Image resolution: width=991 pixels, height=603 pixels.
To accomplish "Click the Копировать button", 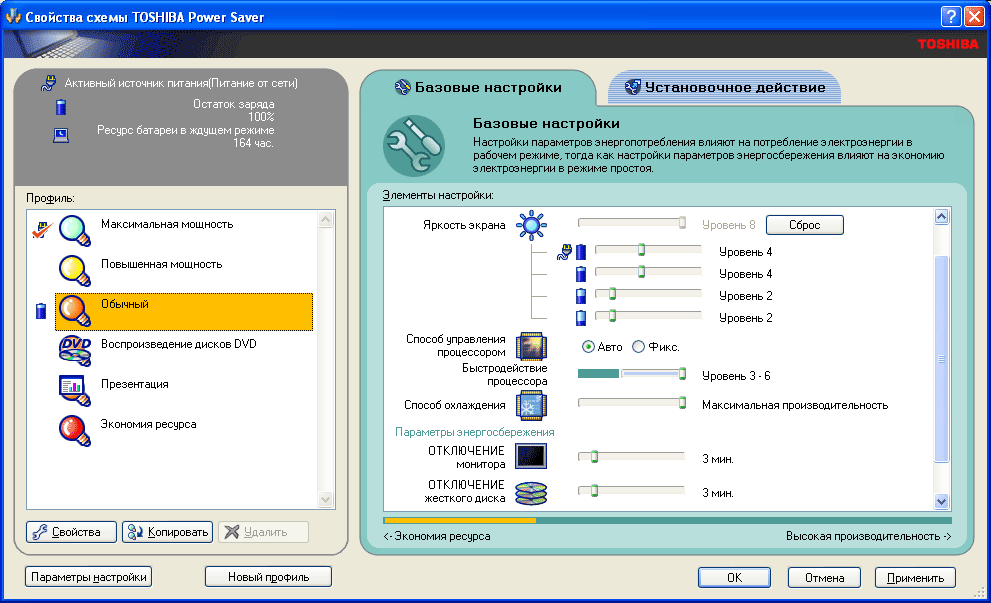I will tap(167, 532).
